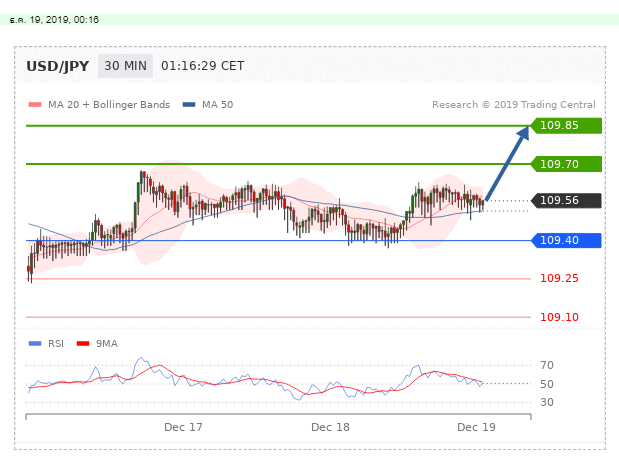Click the MA 20 + Bollinger Bands swatch
The width and height of the screenshot is (619, 462).
[35, 105]
